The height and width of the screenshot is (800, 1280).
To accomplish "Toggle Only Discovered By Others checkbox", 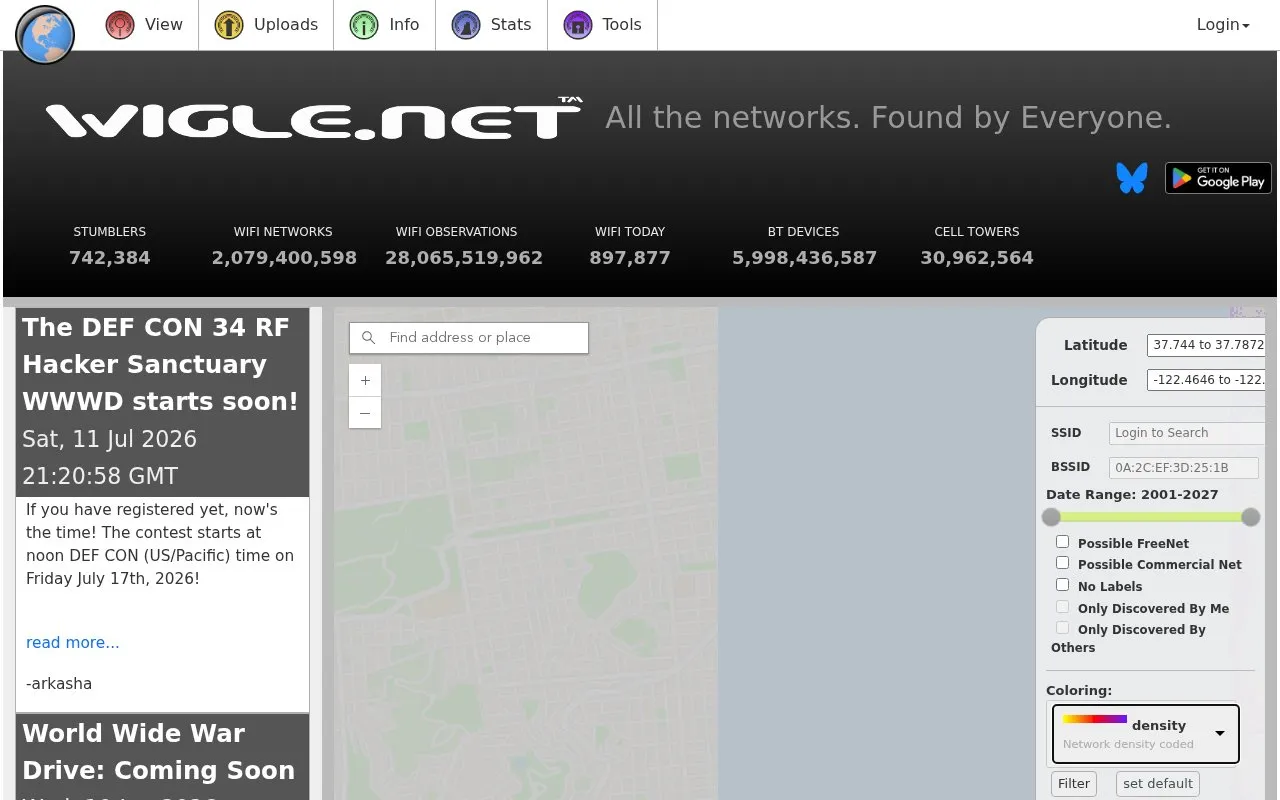I will point(1062,628).
